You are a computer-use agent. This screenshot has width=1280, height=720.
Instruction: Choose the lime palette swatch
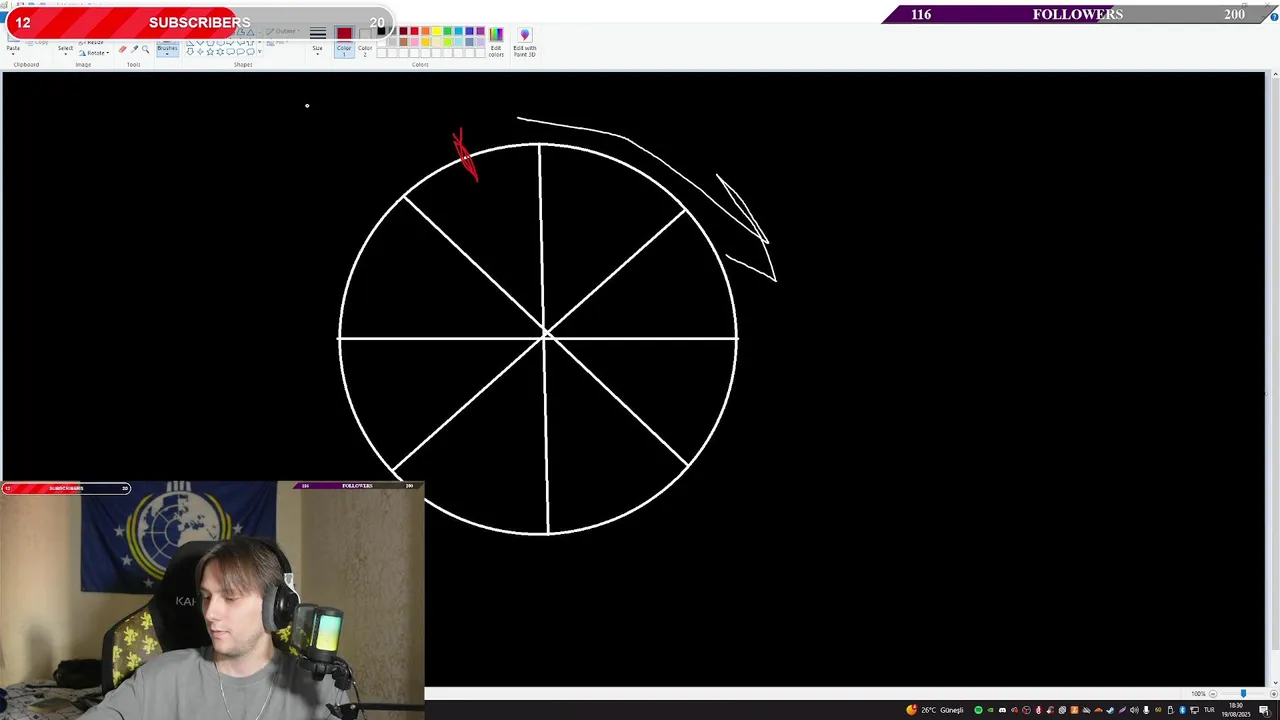tap(447, 42)
